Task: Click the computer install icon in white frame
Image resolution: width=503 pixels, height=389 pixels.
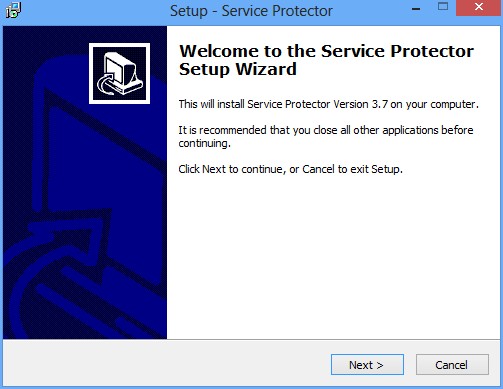Action: [119, 73]
